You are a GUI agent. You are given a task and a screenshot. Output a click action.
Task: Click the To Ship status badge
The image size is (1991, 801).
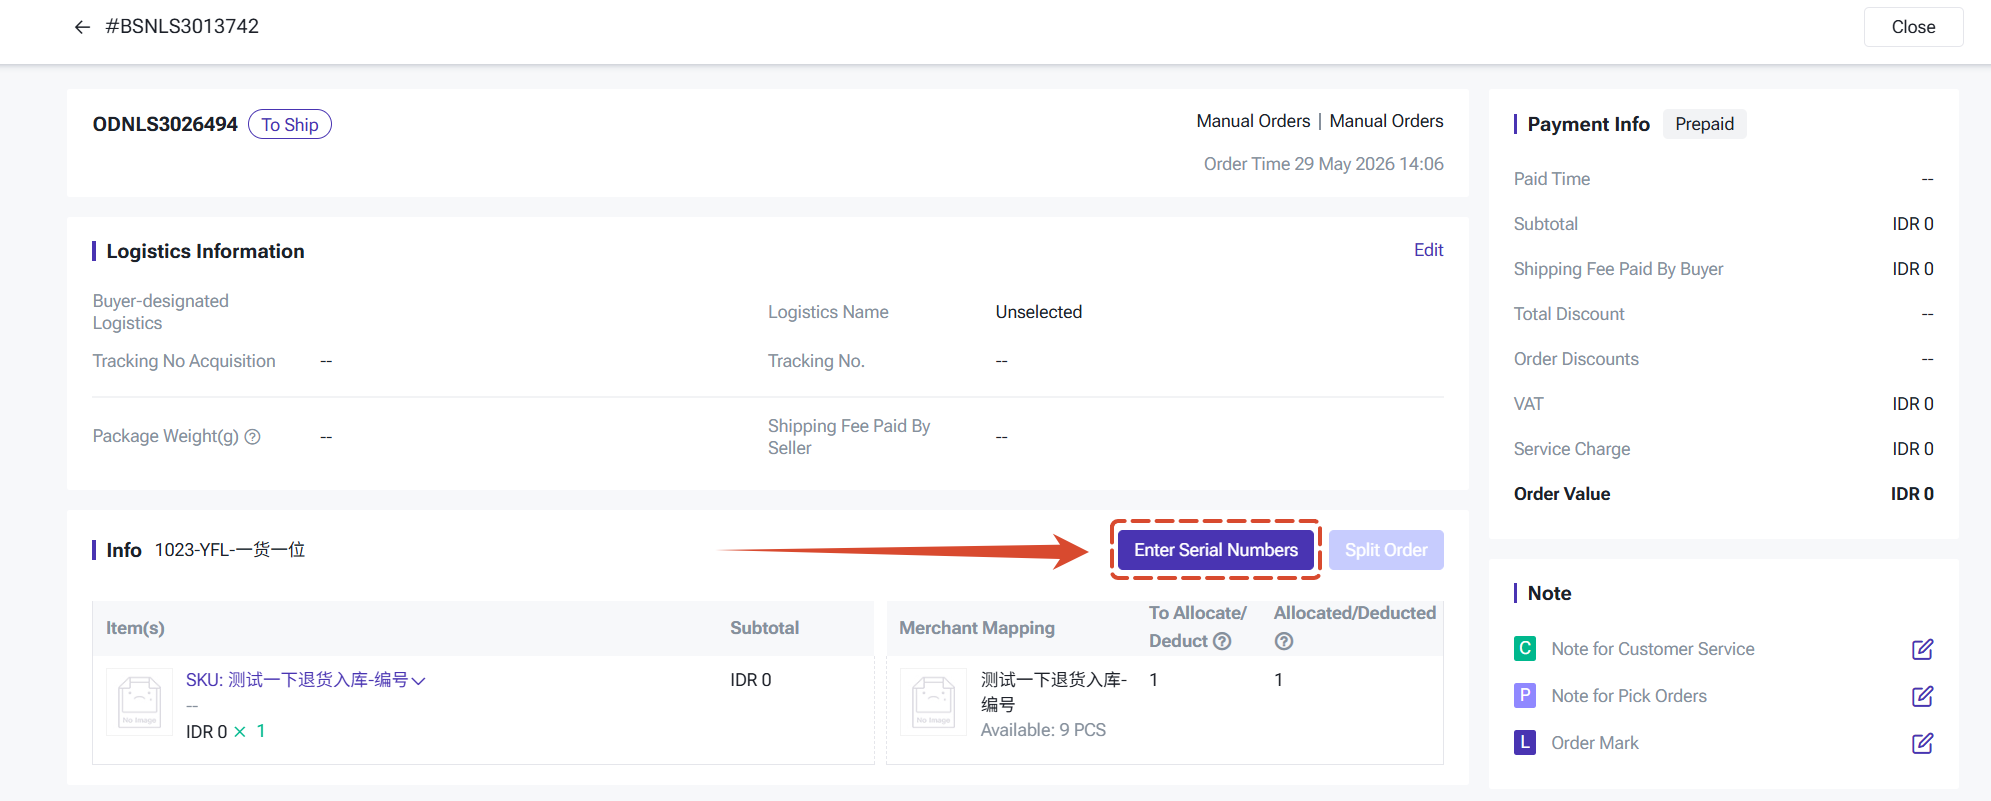click(290, 124)
